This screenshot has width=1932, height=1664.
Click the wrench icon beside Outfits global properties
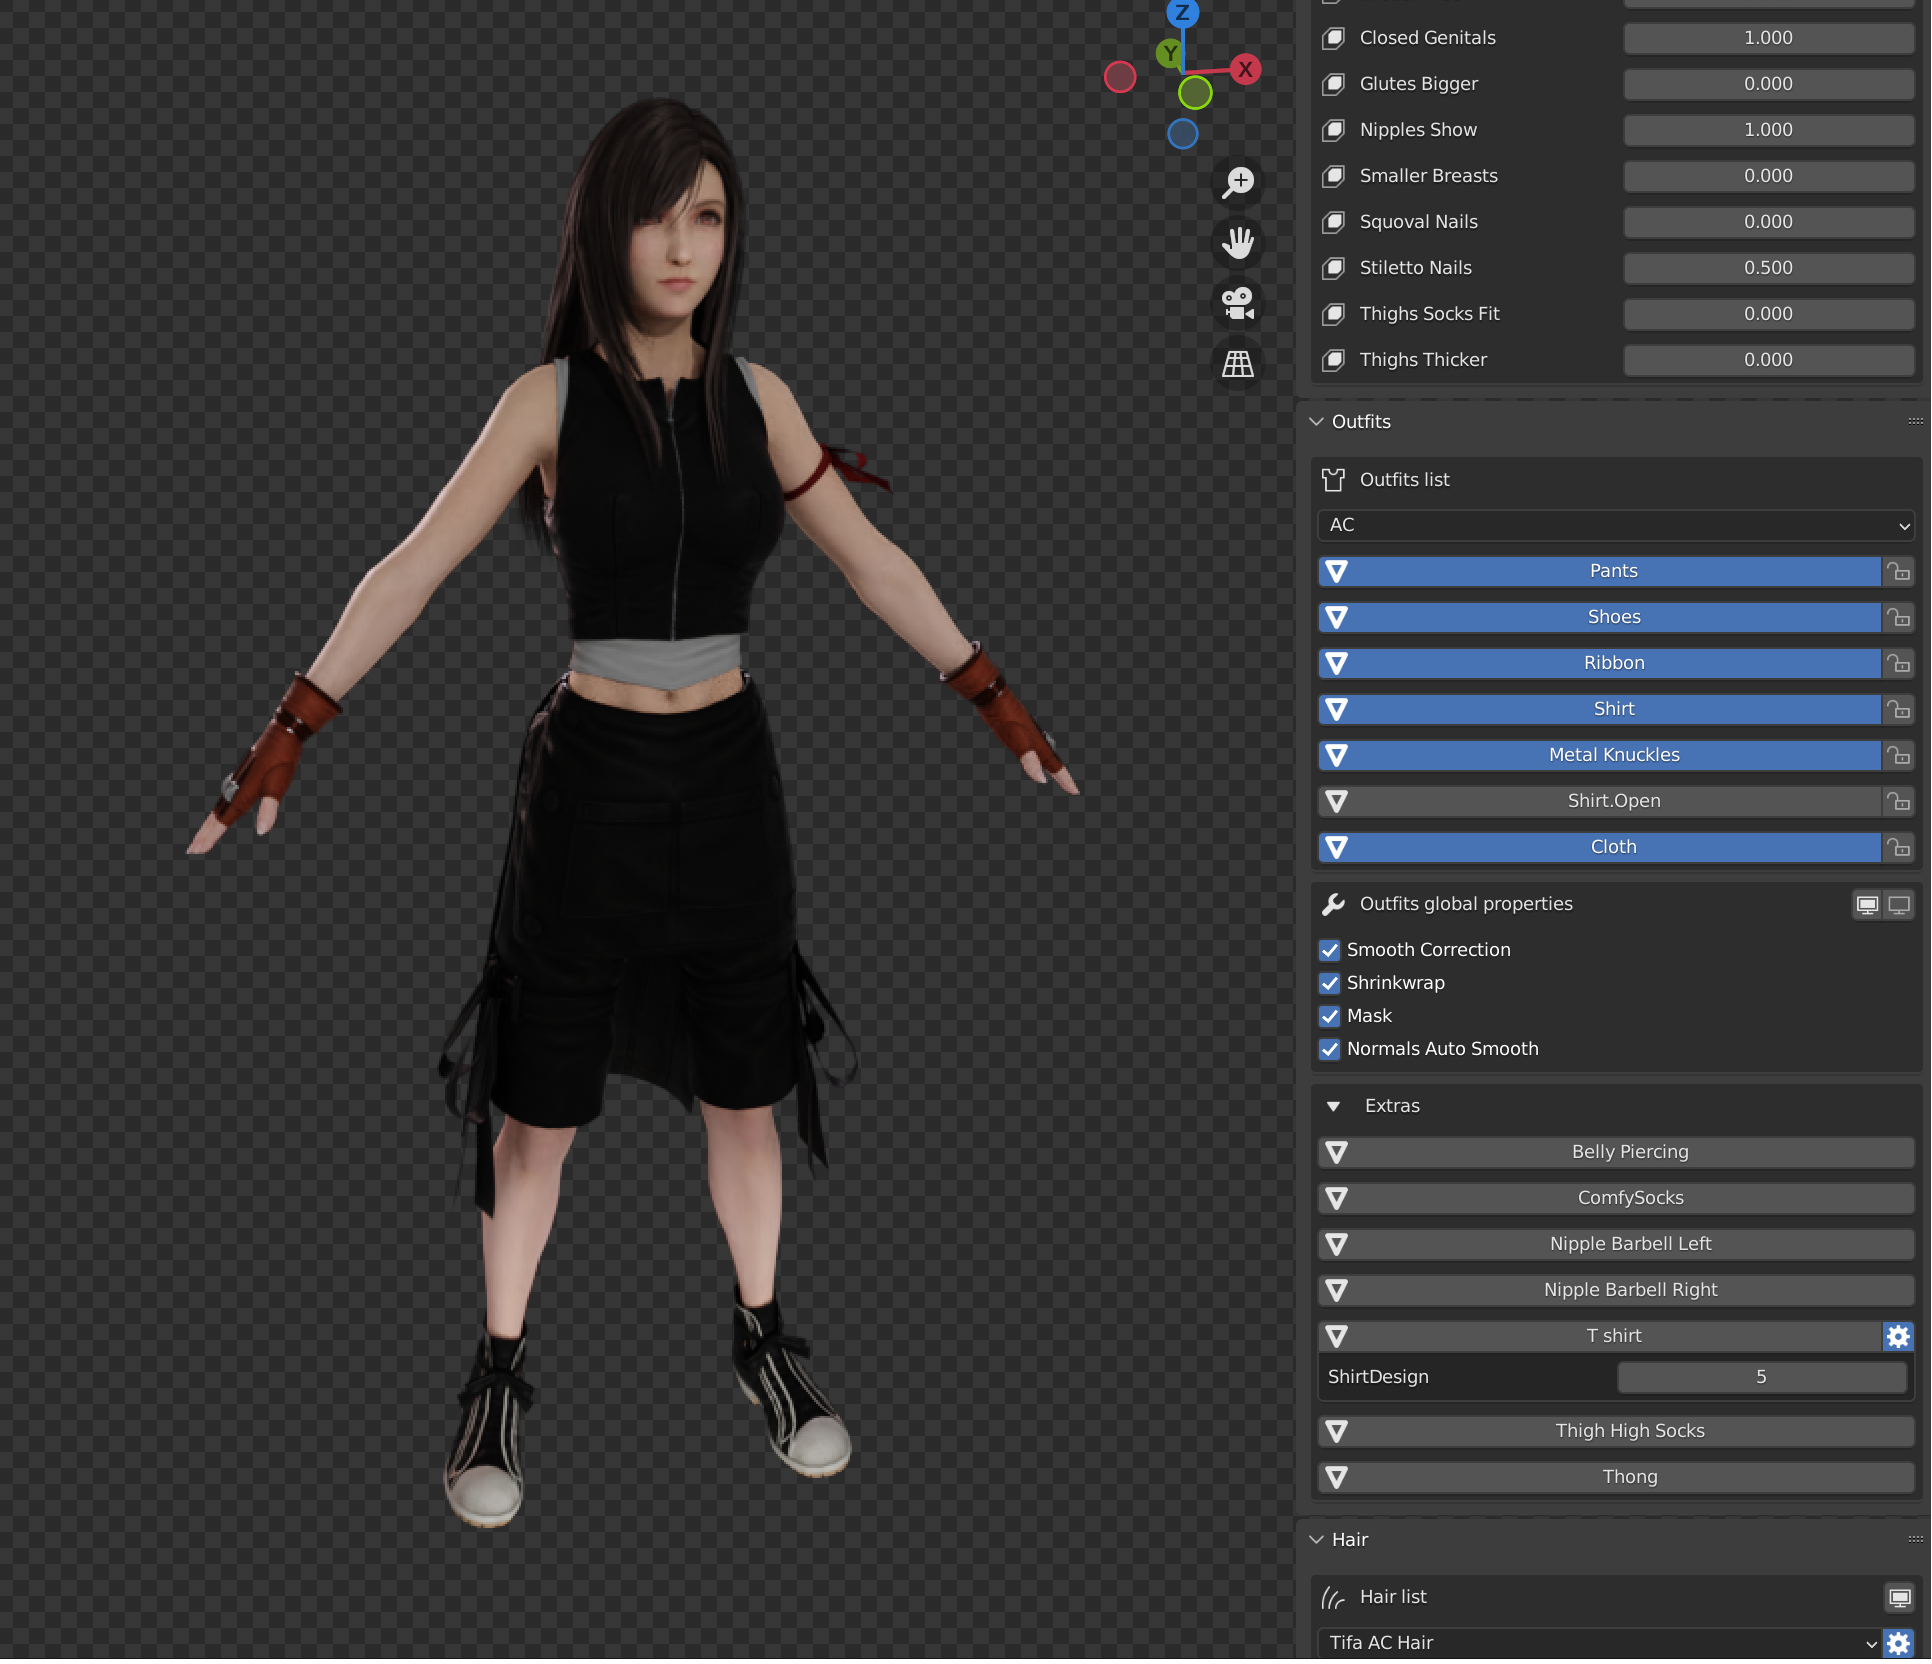click(x=1333, y=904)
